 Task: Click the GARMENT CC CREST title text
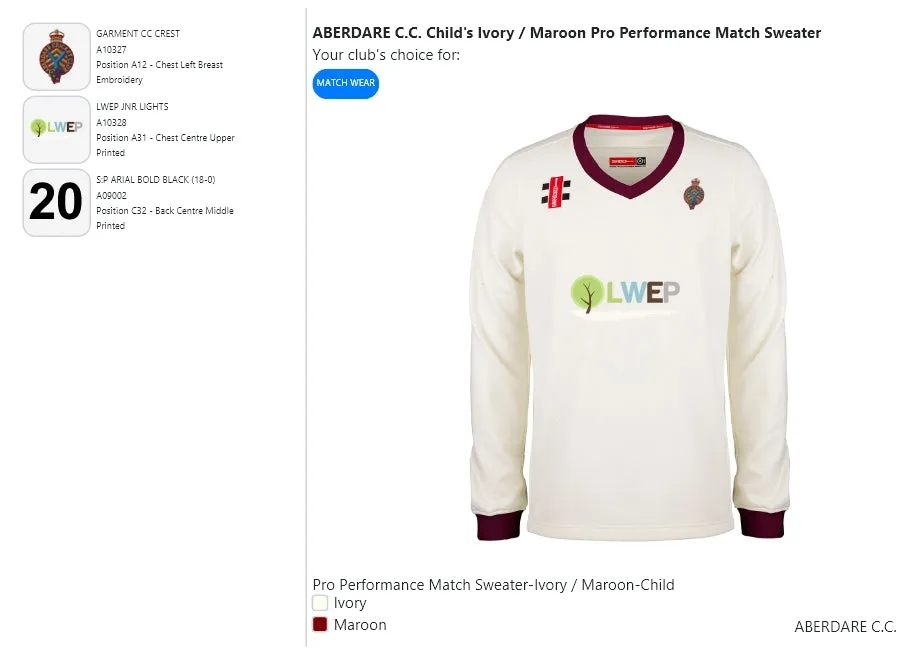(138, 34)
